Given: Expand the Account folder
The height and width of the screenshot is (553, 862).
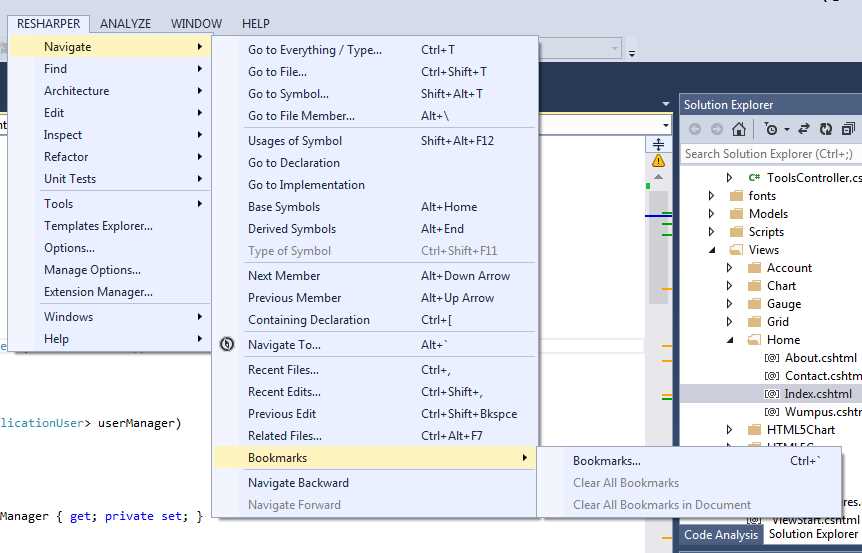Looking at the screenshot, I should 730,268.
